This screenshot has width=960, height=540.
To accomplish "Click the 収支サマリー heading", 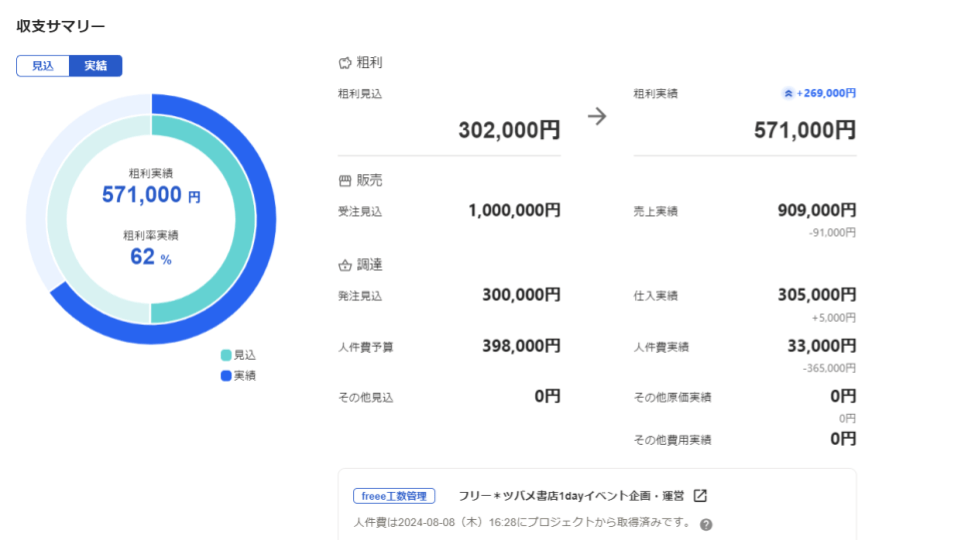I will pyautogui.click(x=61, y=26).
